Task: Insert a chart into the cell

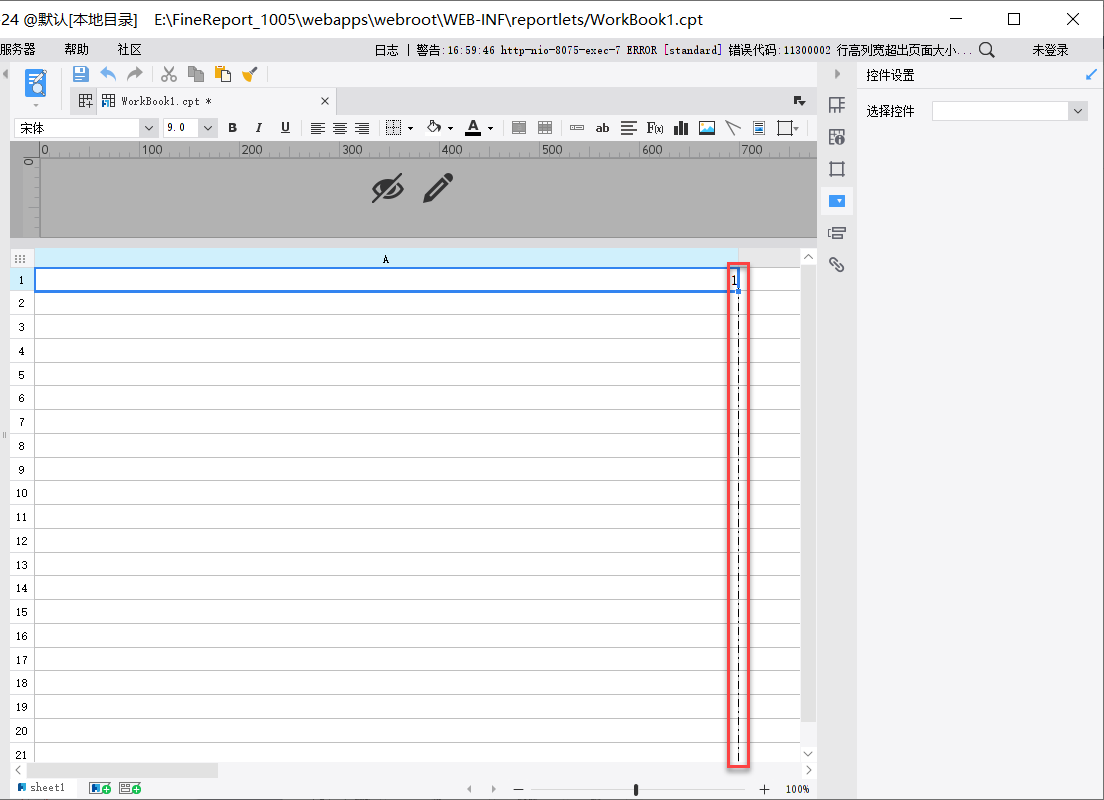Action: (x=681, y=127)
